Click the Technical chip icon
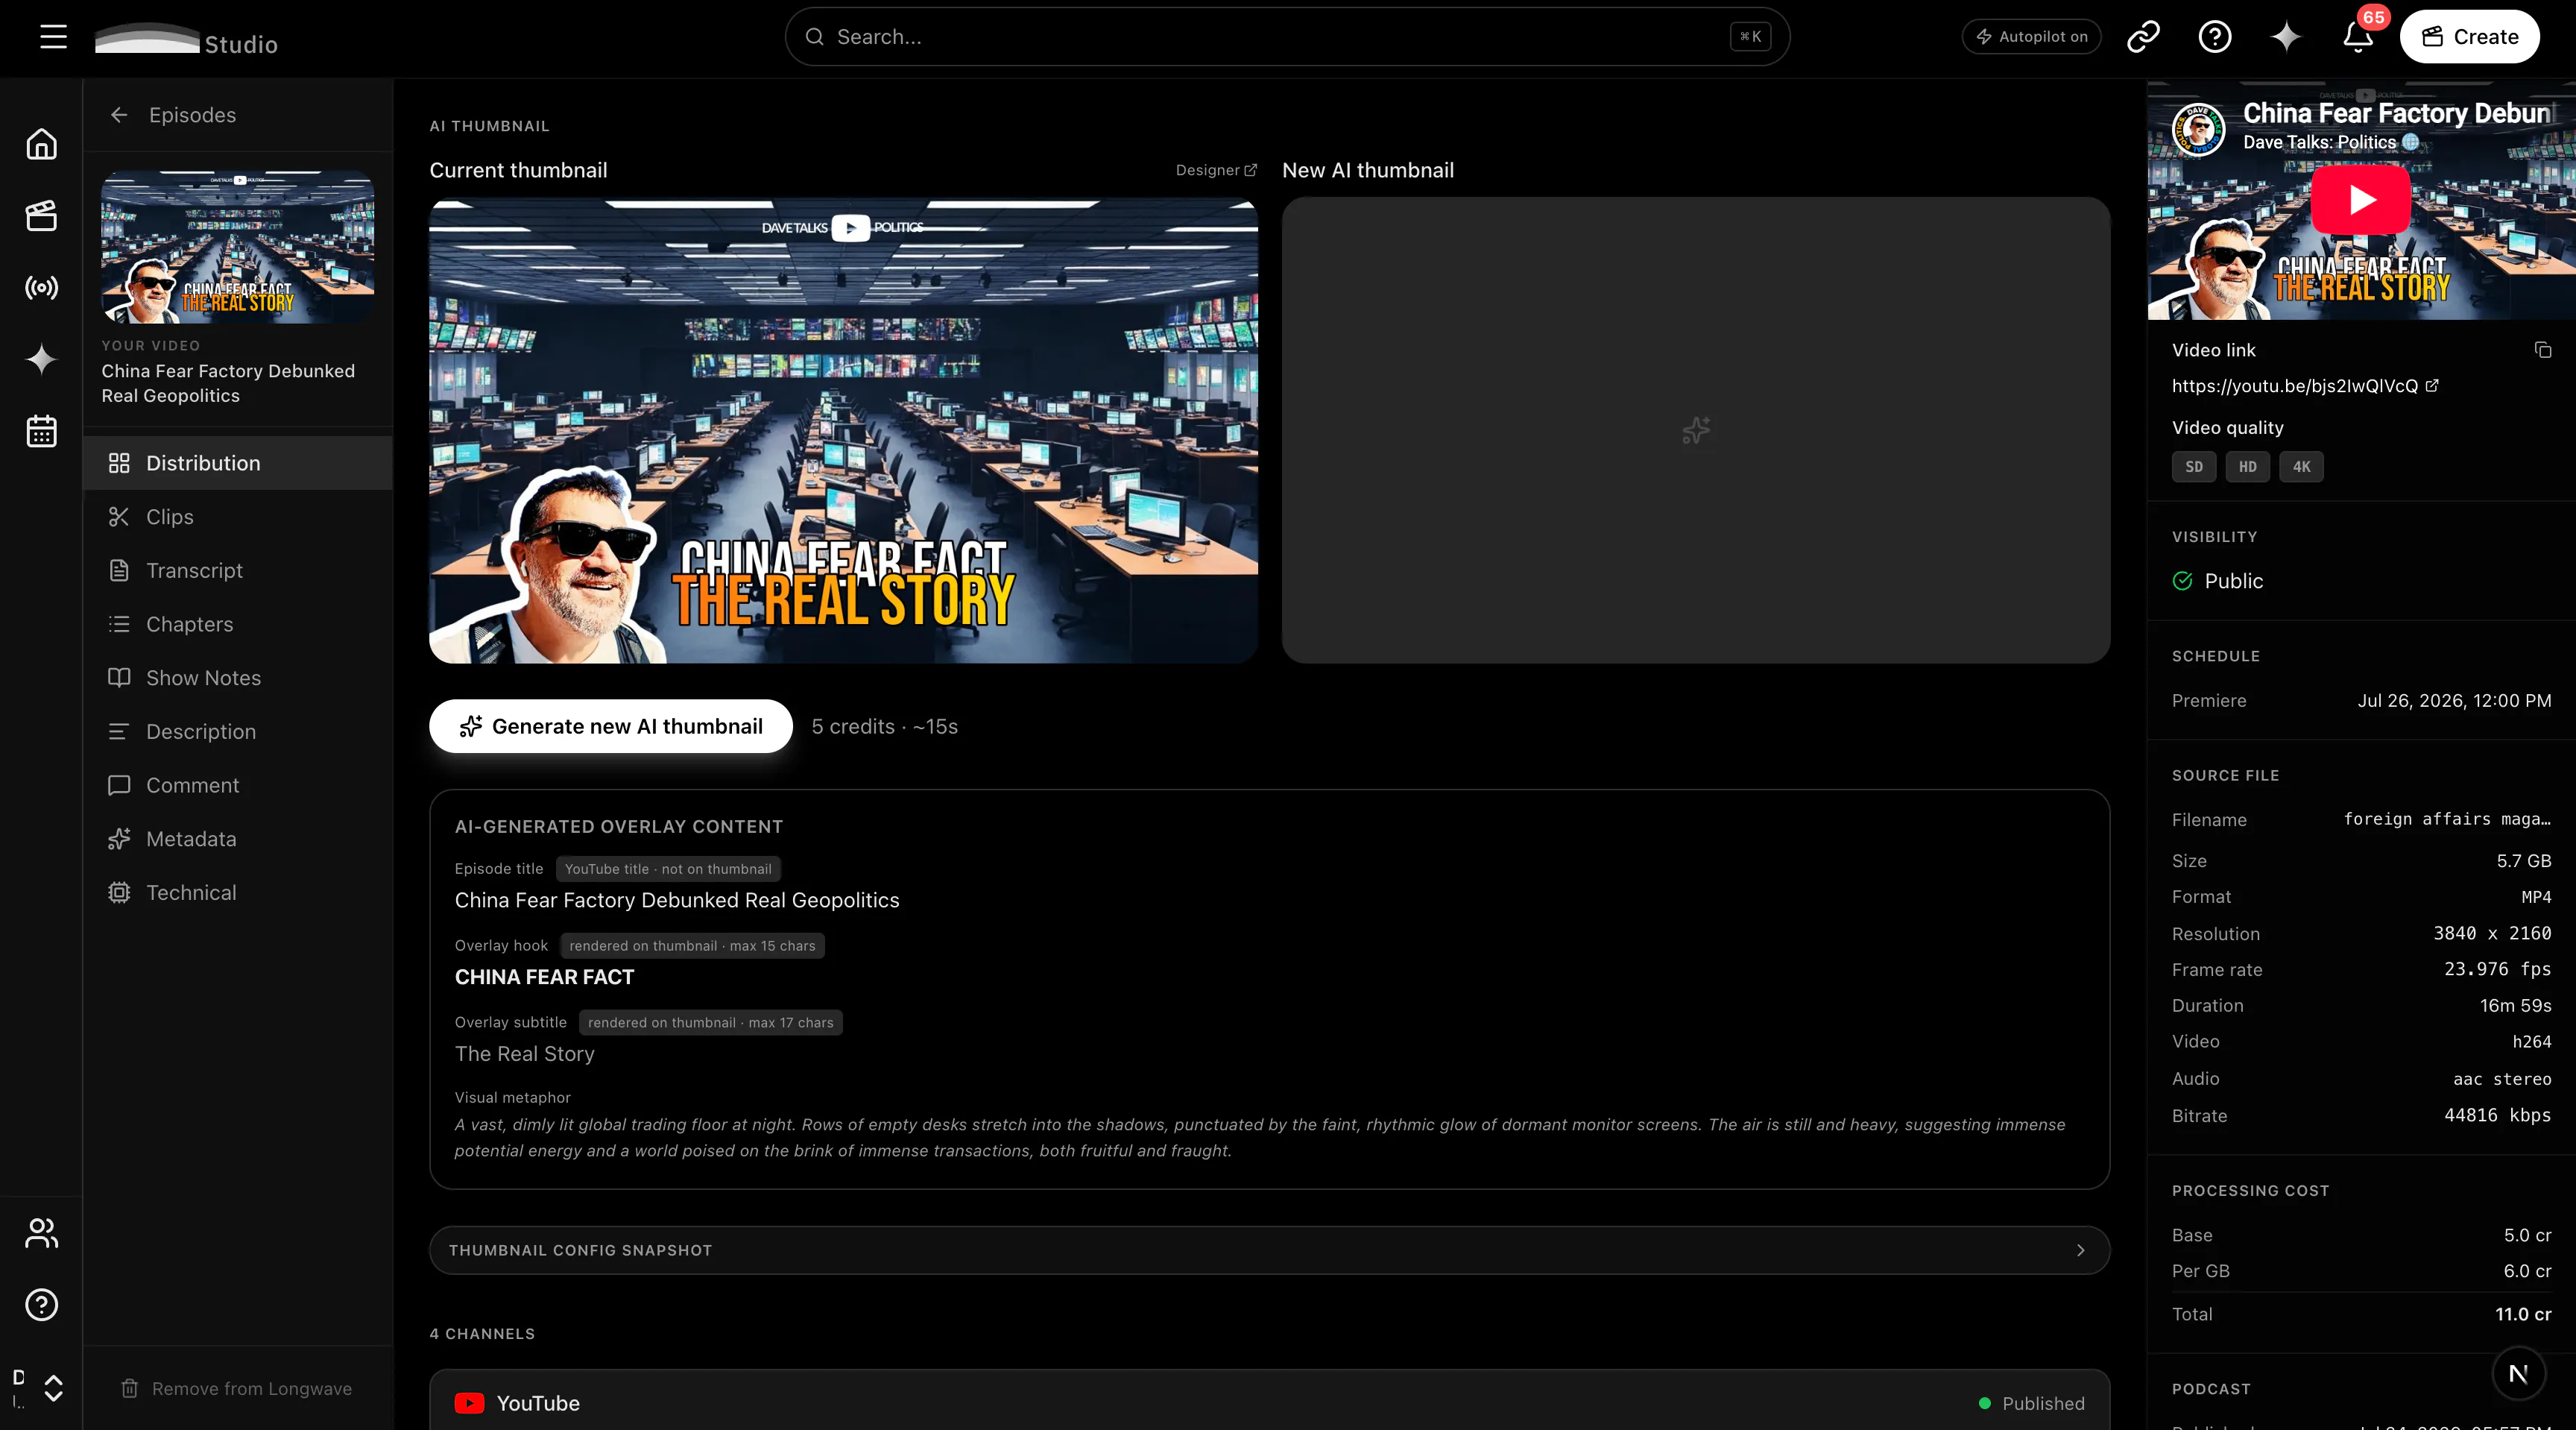Image resolution: width=2576 pixels, height=1430 pixels. click(x=119, y=892)
